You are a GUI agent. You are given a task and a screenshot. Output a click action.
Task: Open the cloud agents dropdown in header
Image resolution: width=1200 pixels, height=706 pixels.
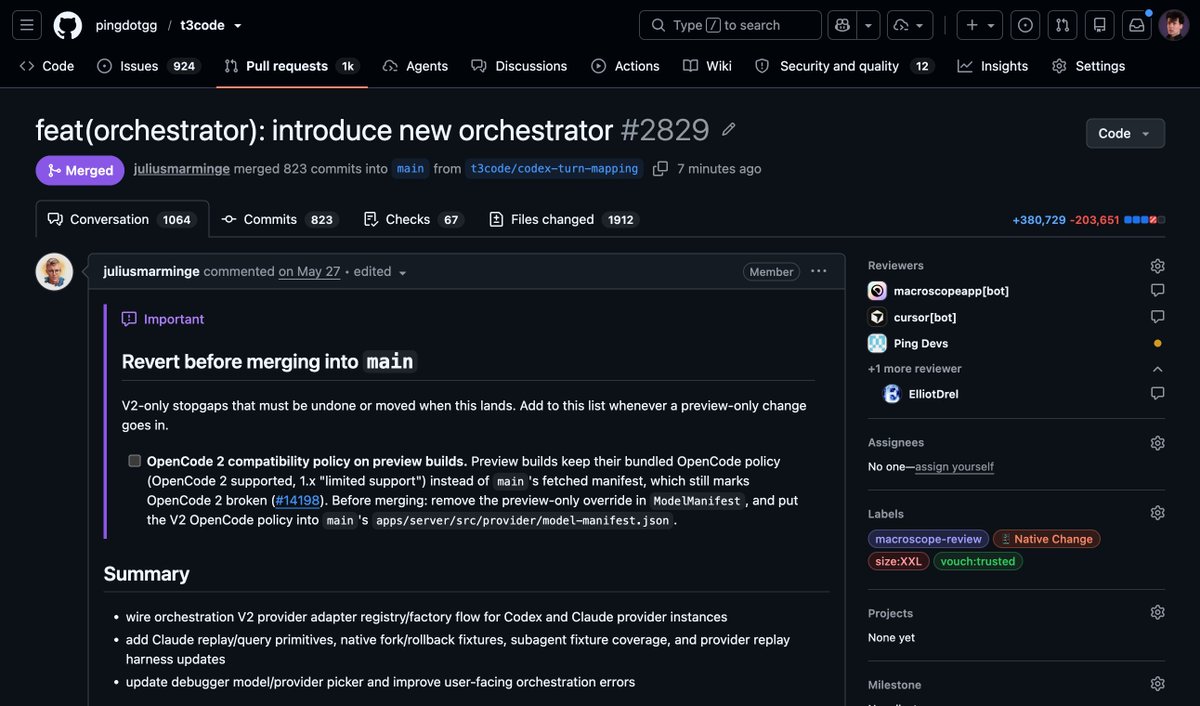coord(910,25)
